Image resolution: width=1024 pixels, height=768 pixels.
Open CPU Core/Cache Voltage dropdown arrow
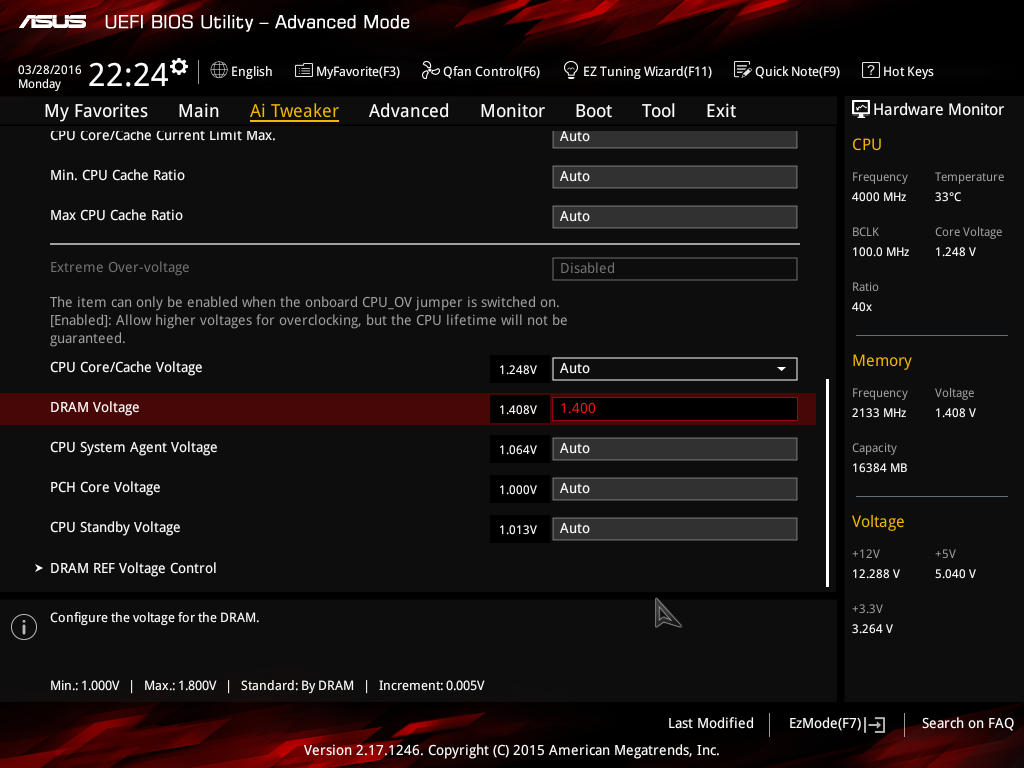pyautogui.click(x=781, y=369)
